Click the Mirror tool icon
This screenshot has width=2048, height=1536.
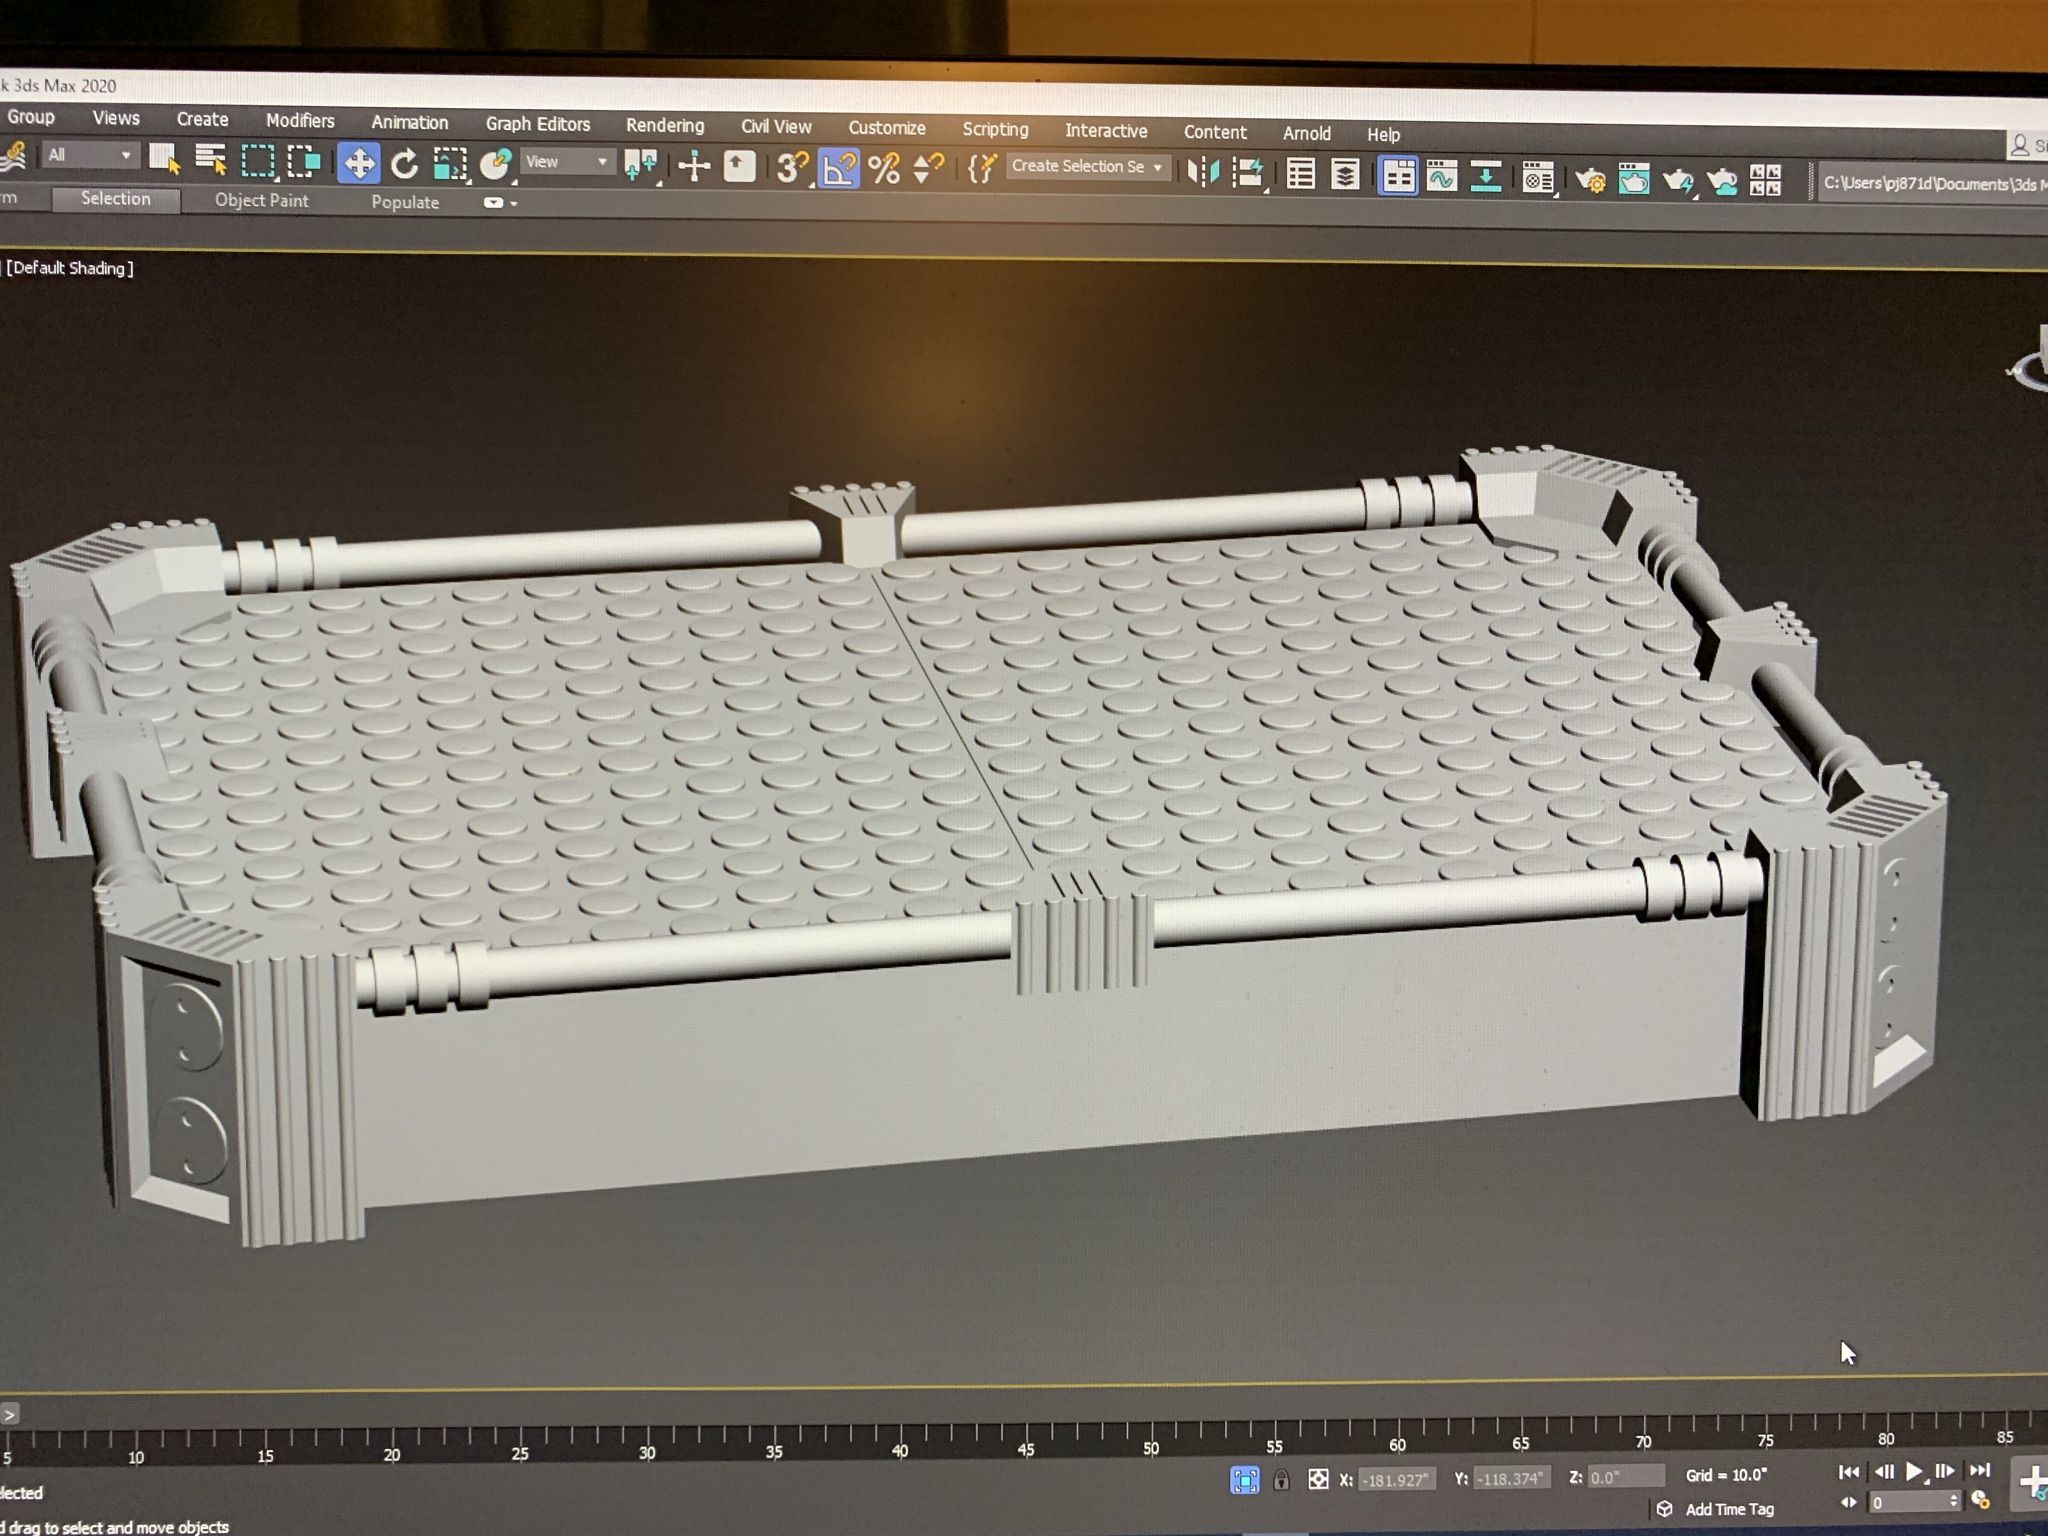[1203, 172]
